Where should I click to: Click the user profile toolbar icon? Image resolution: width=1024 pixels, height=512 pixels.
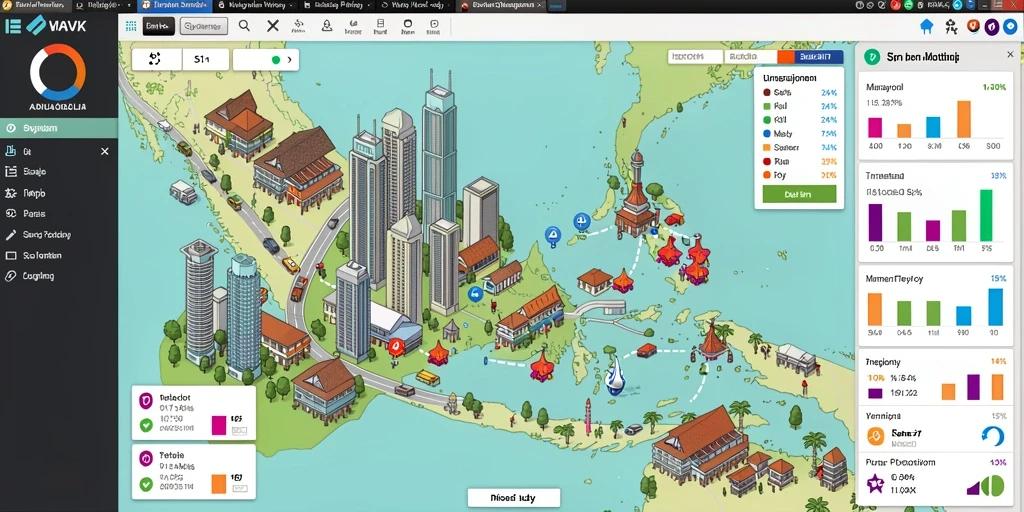(327, 26)
